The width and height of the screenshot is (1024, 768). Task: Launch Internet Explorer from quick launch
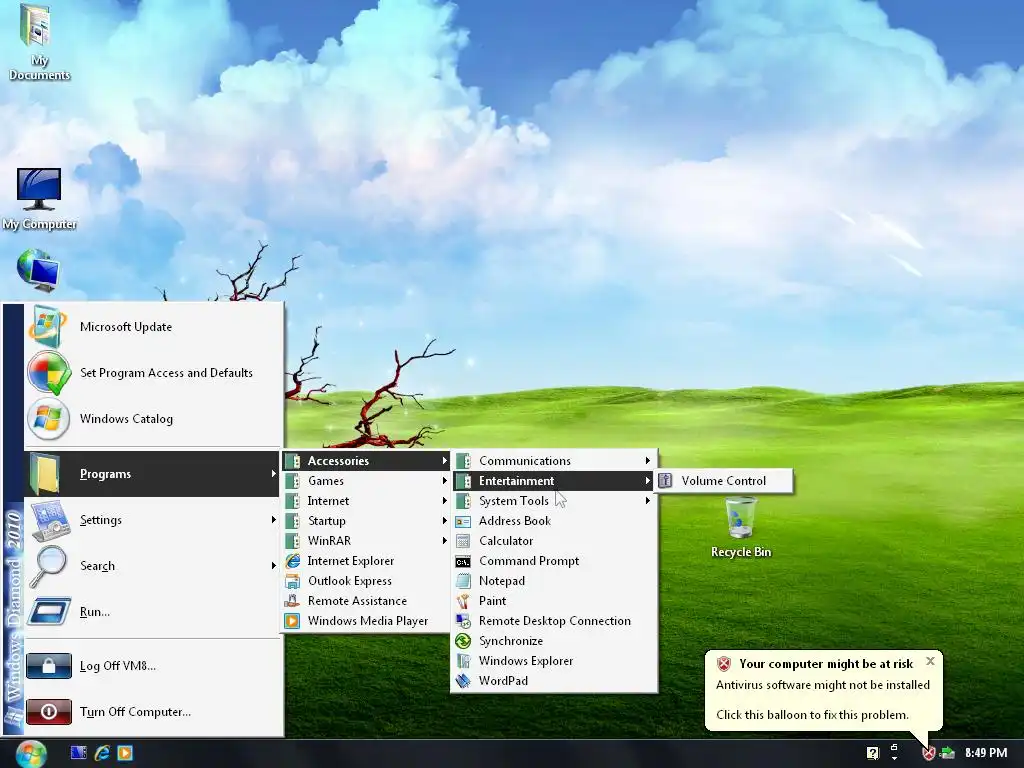[x=102, y=753]
